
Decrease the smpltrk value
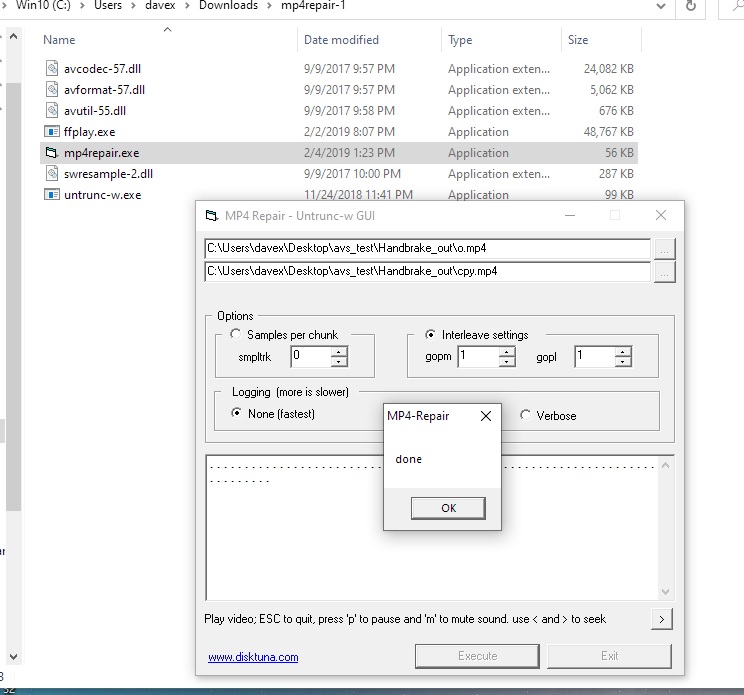pos(339,361)
